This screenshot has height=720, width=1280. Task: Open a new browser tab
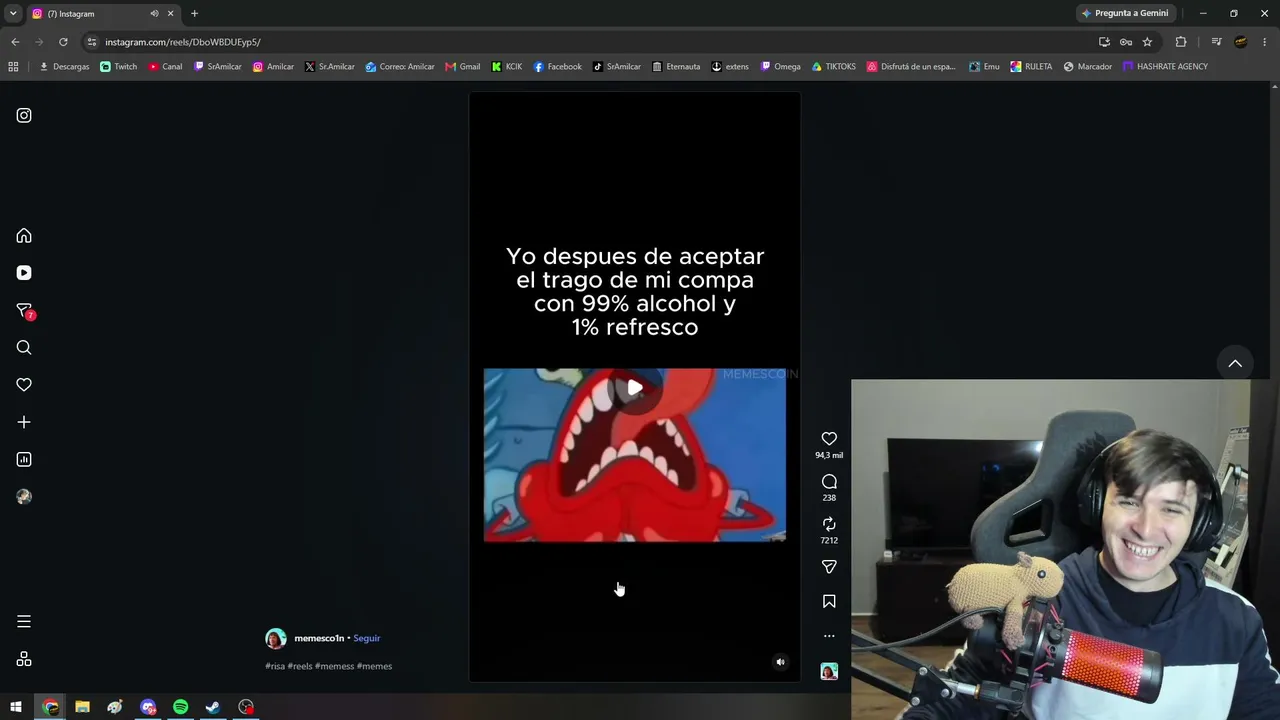click(194, 14)
